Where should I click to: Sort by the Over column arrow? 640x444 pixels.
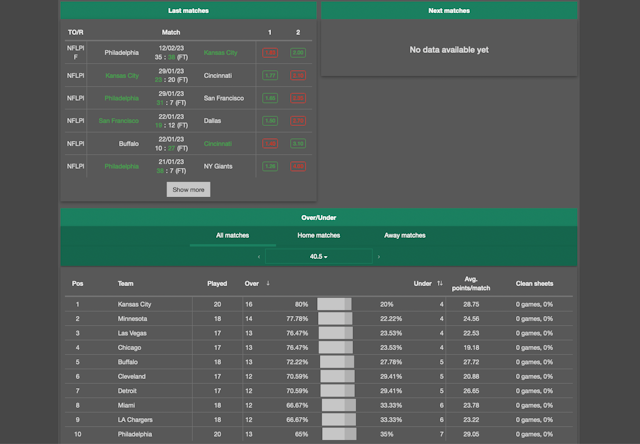pyautogui.click(x=267, y=283)
